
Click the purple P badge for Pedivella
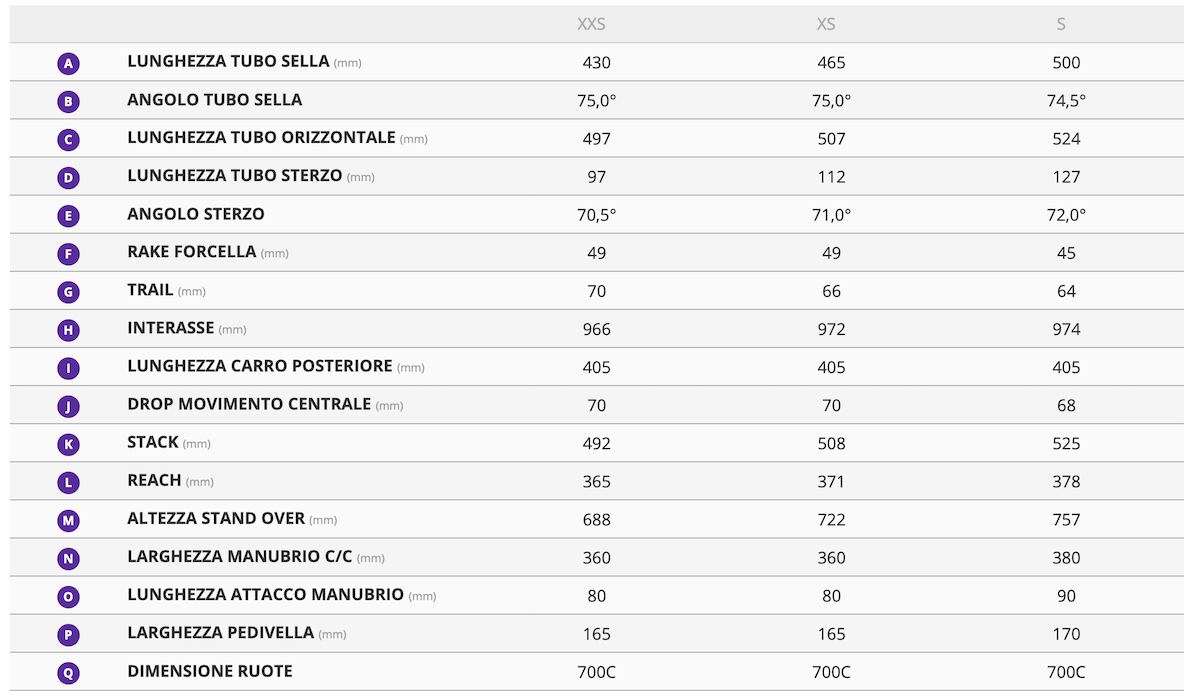tap(68, 635)
